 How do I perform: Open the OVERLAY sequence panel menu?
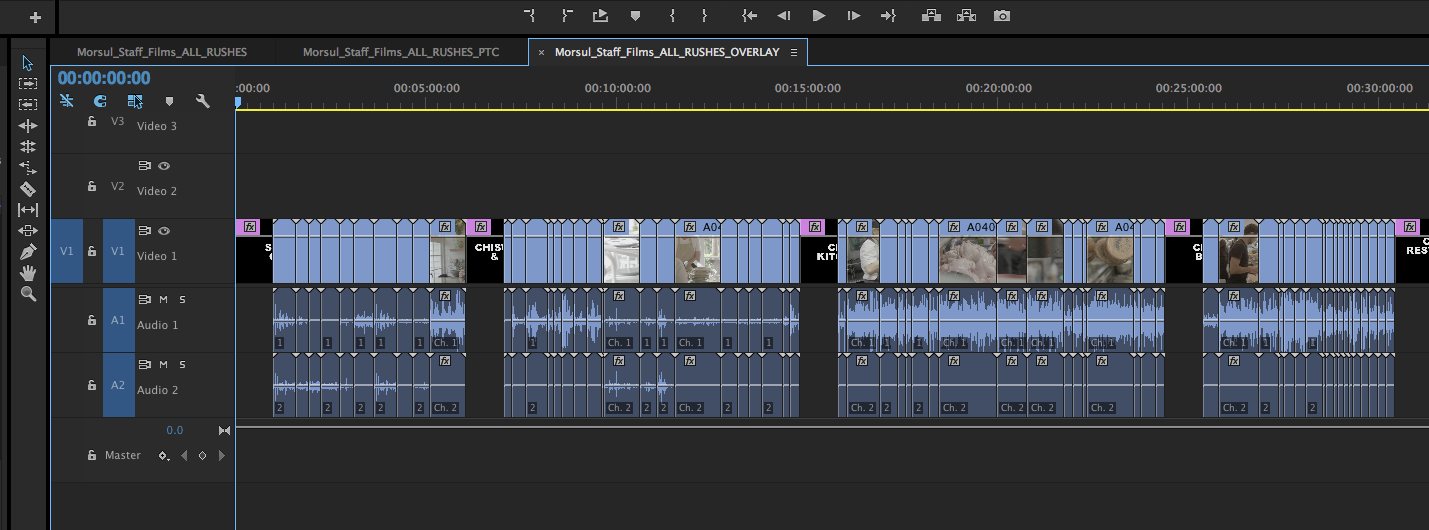(x=794, y=52)
